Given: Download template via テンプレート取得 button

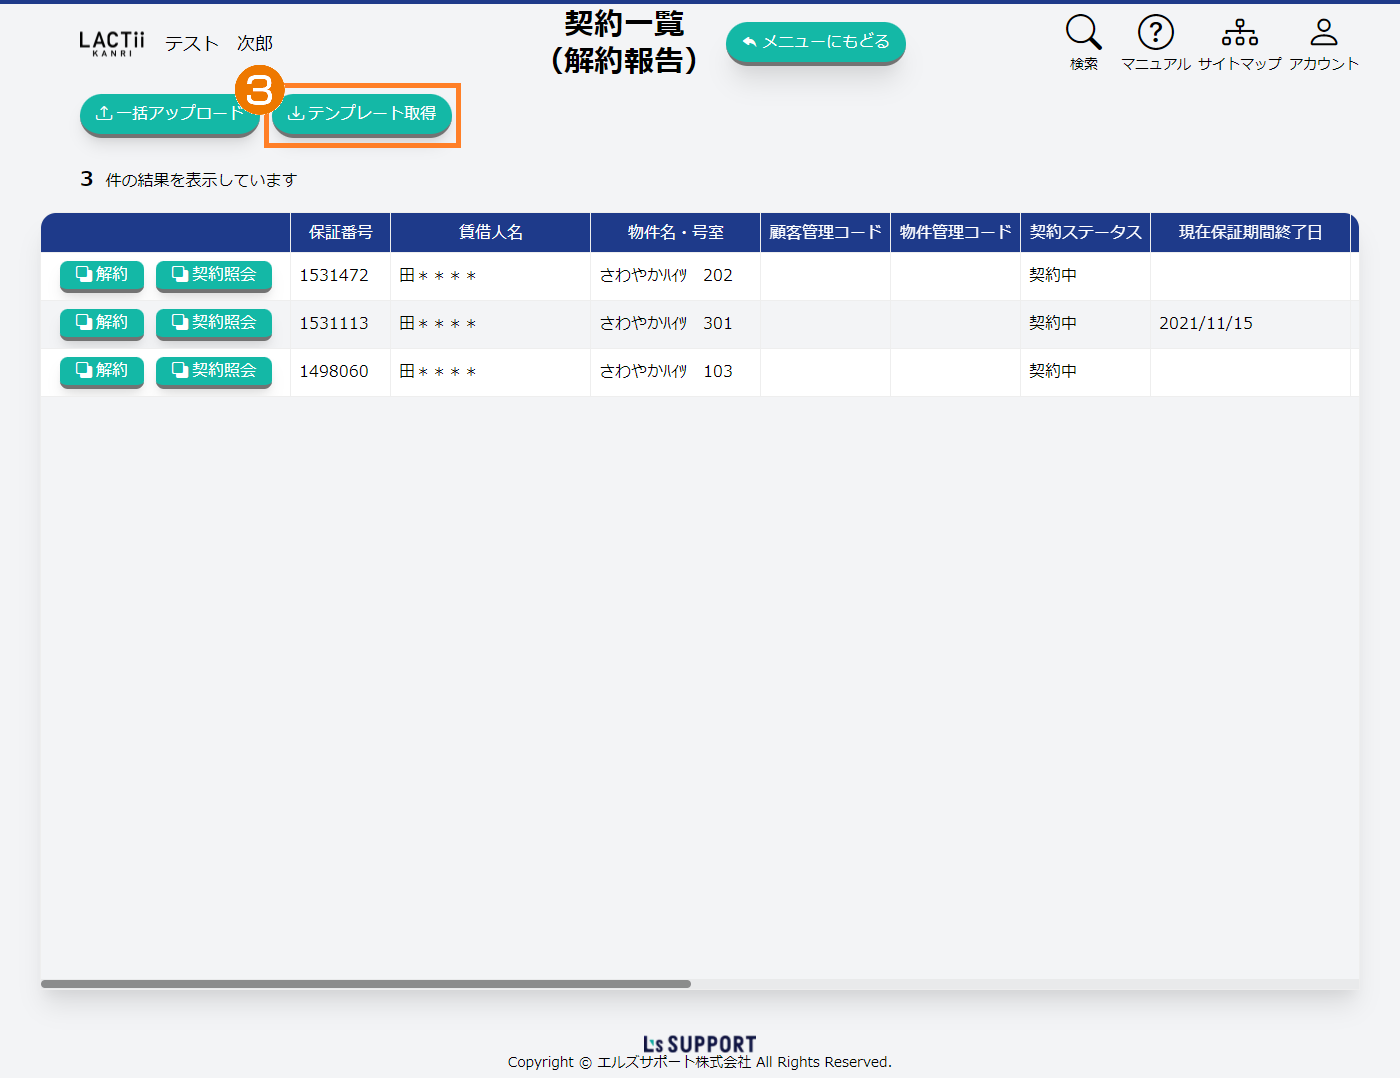Looking at the screenshot, I should click(362, 114).
